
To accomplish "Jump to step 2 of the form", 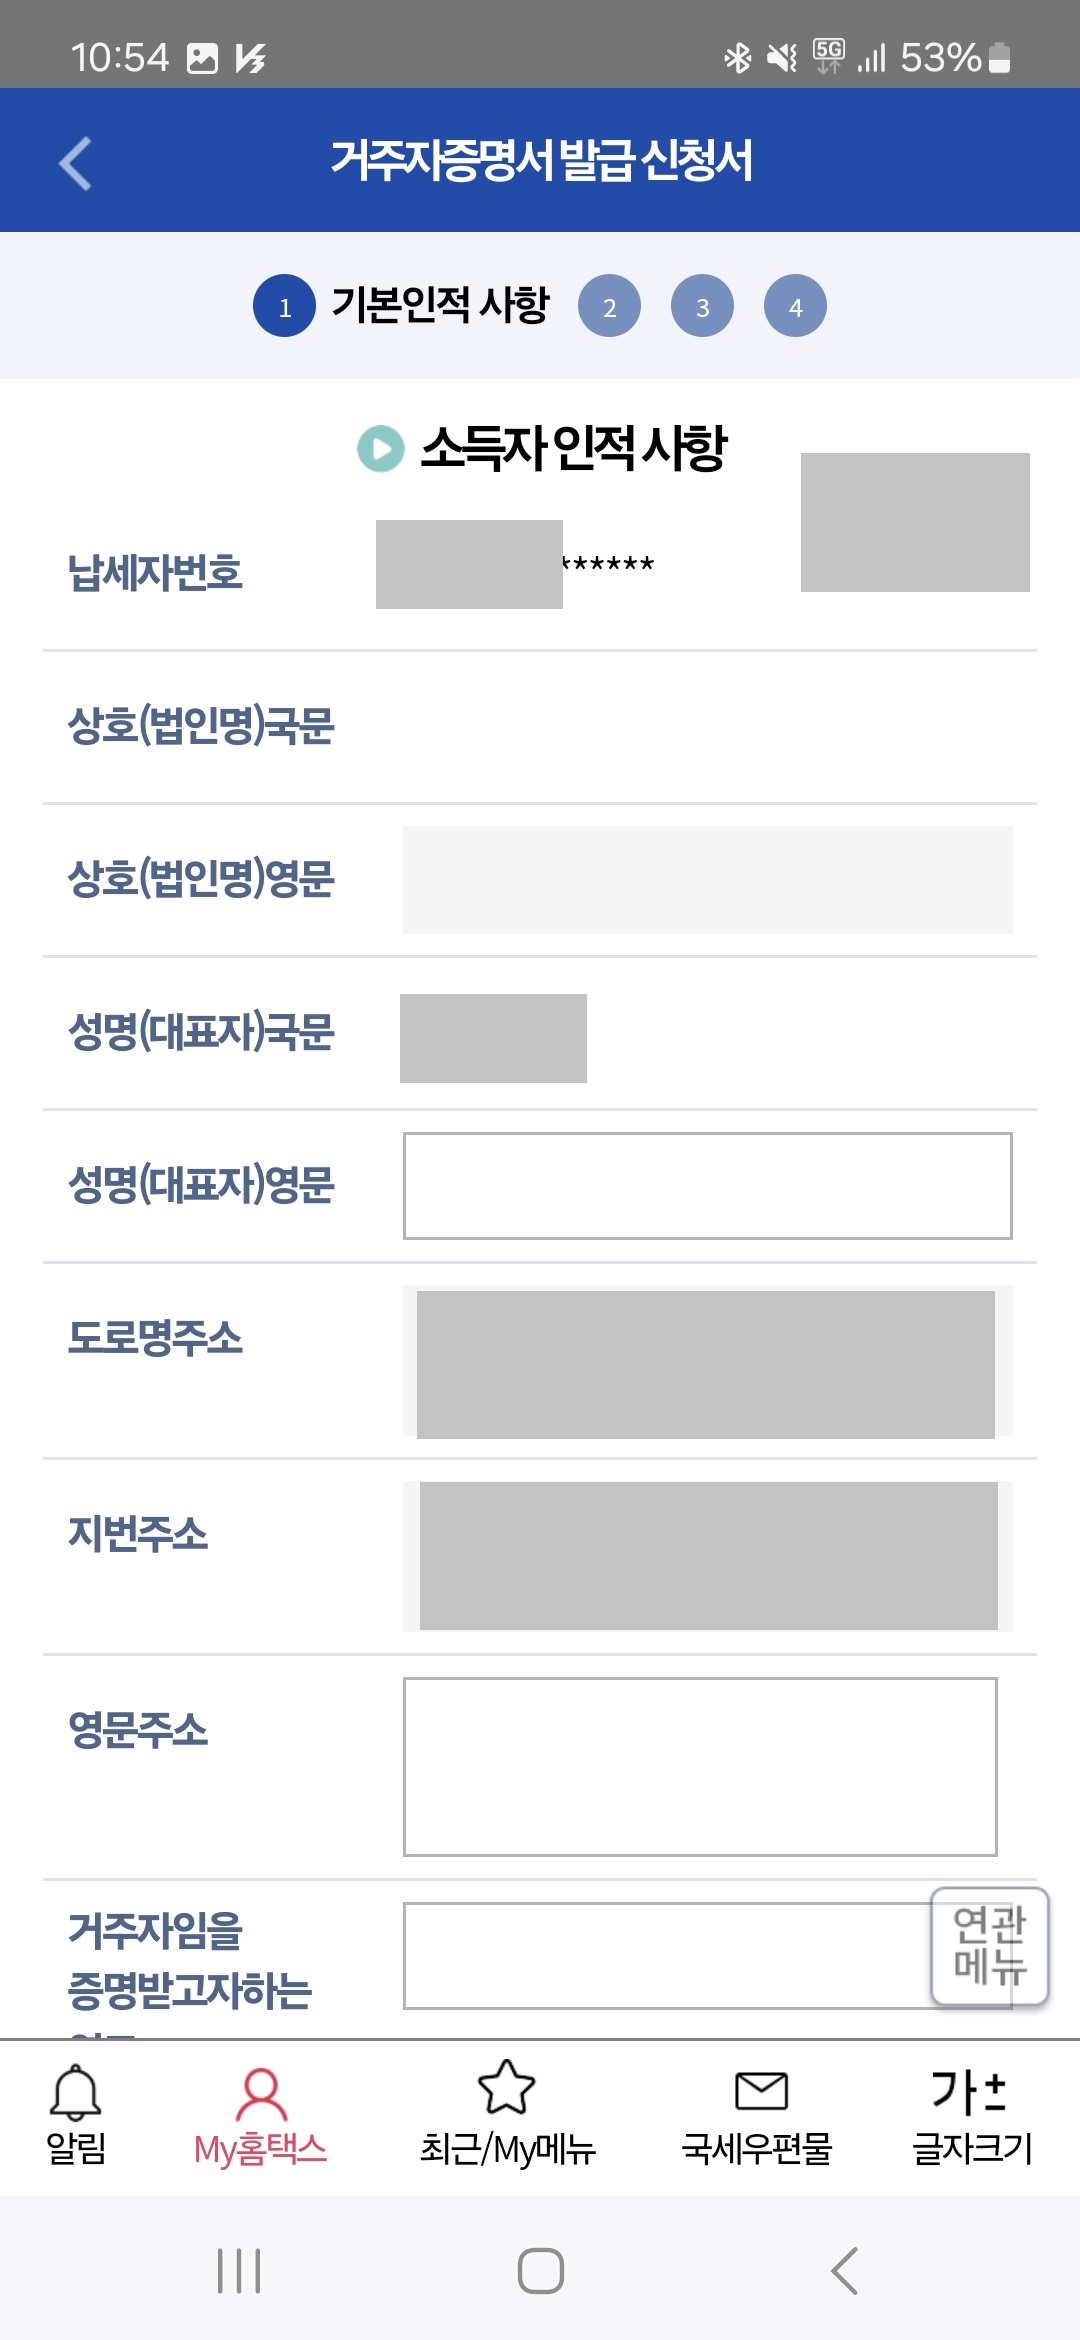I will (x=609, y=306).
